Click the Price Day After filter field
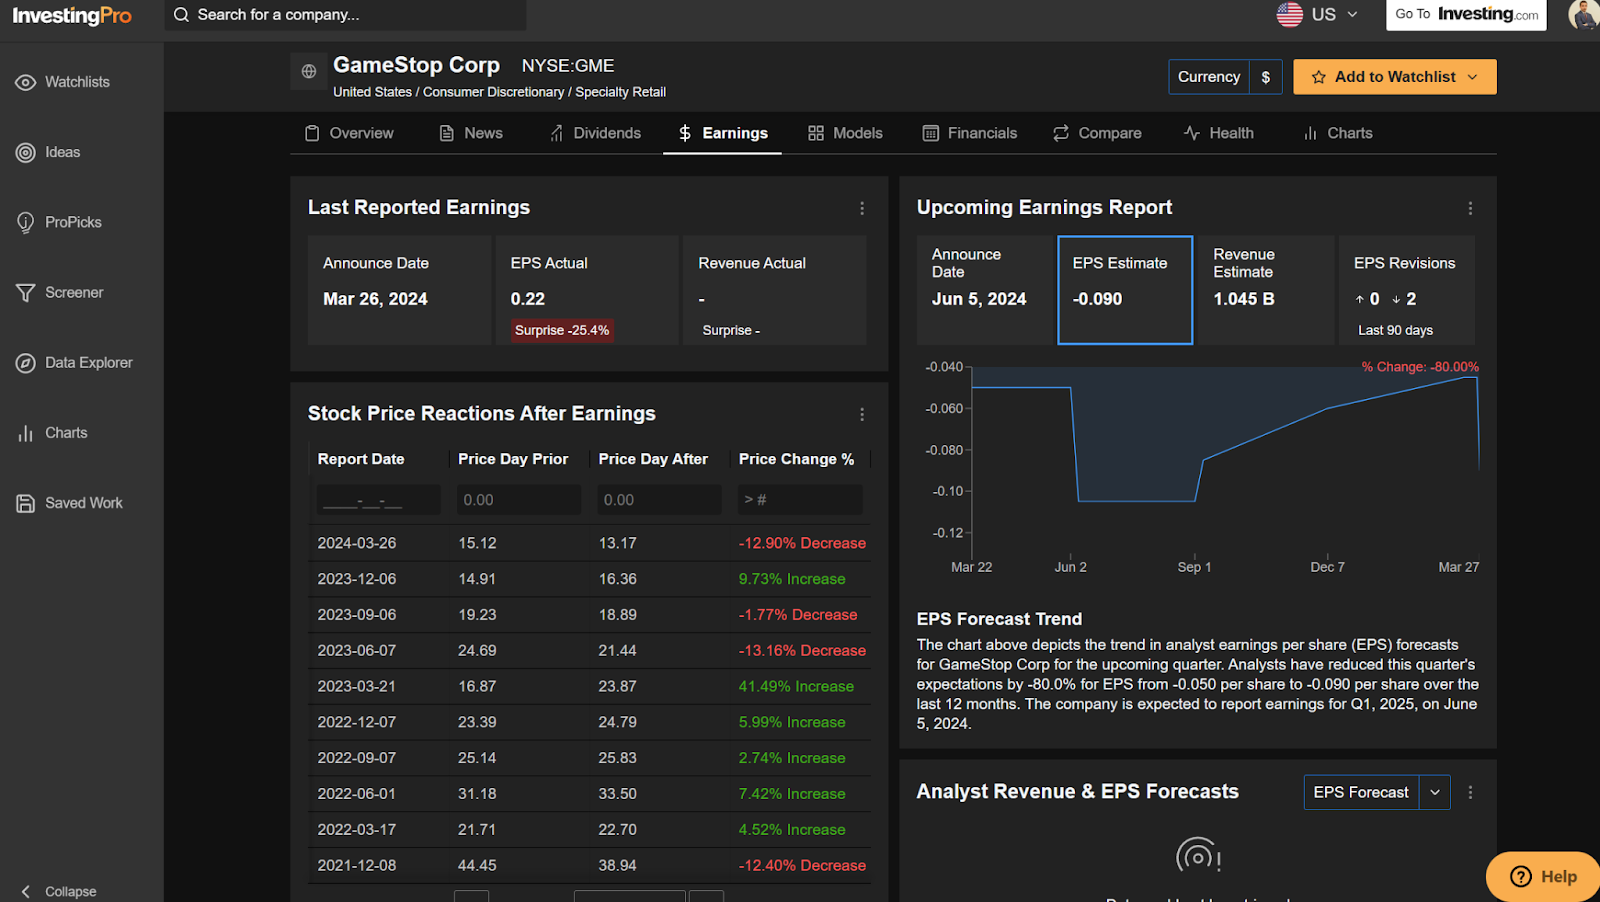 659,500
